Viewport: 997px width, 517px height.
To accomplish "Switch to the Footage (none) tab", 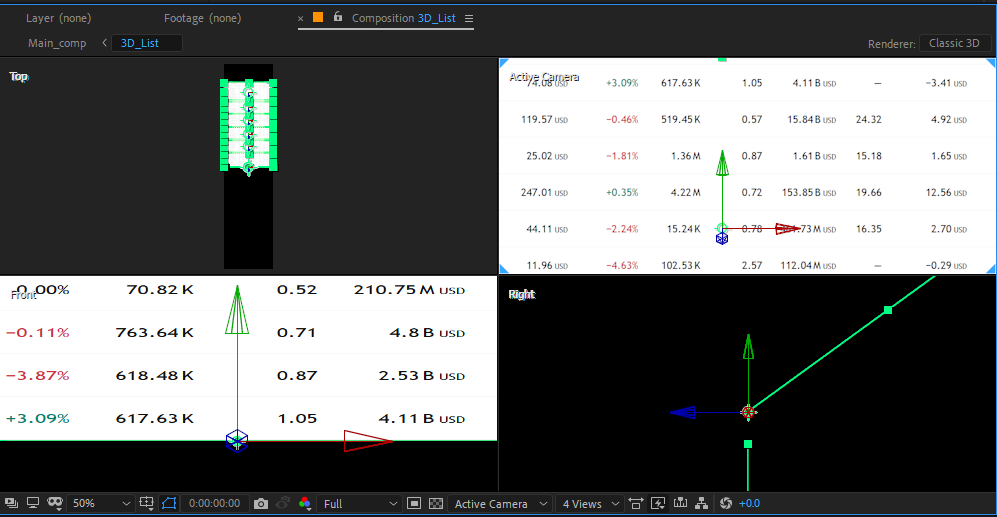I will point(202,18).
